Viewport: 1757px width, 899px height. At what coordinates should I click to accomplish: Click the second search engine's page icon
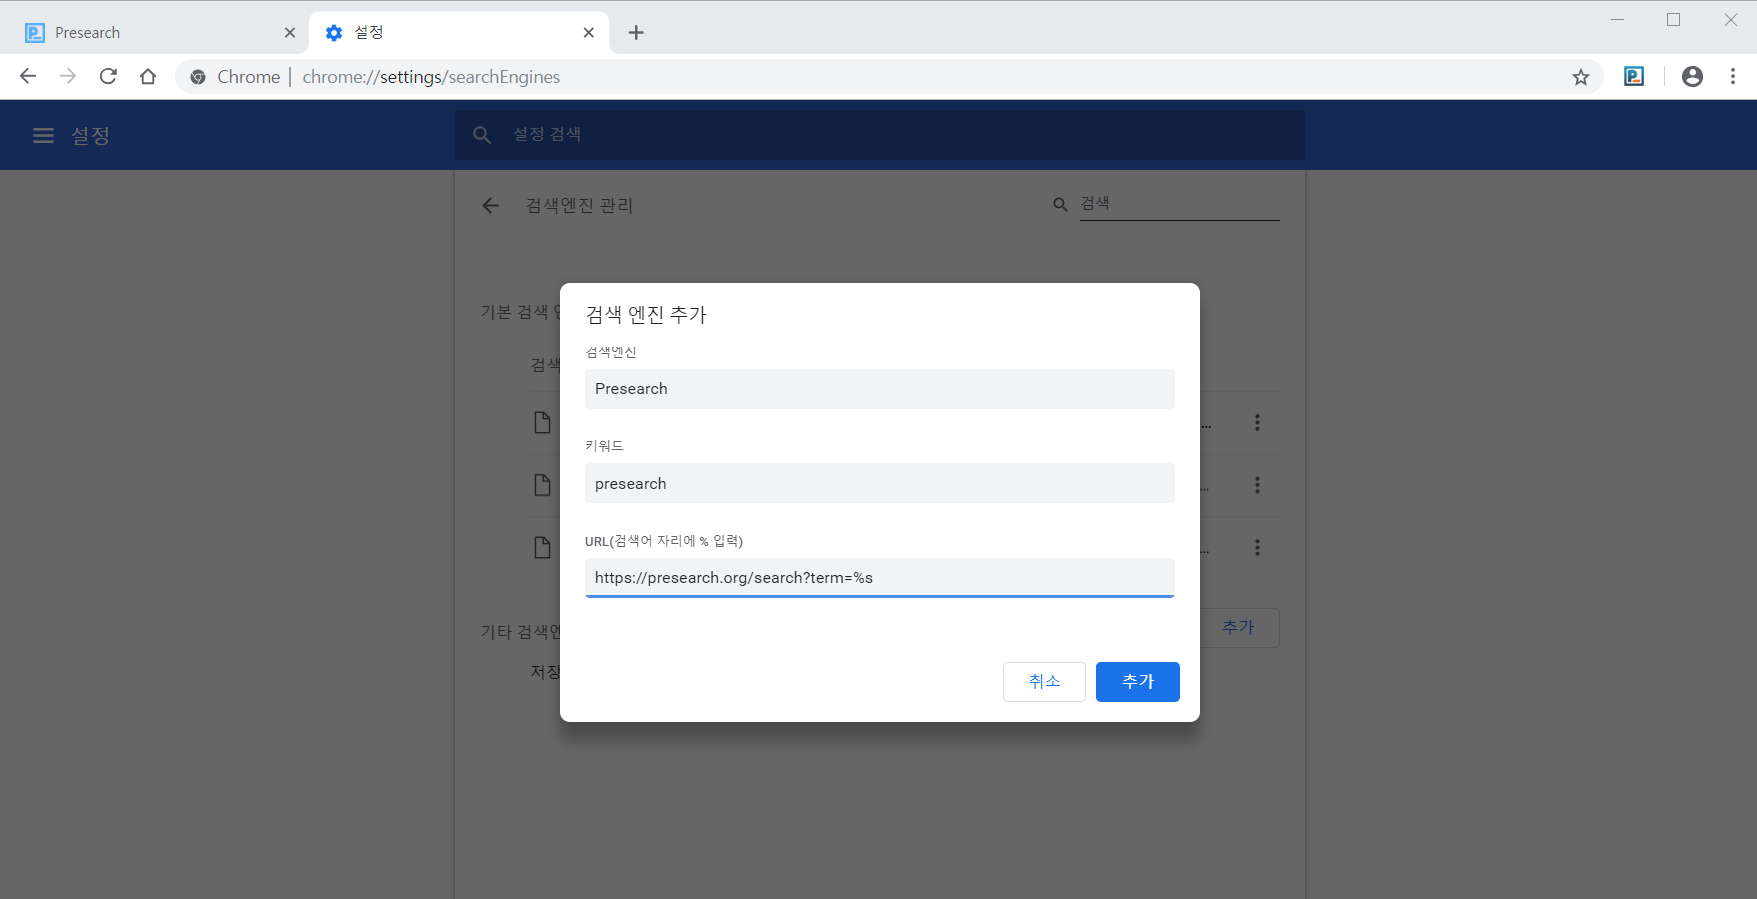pyautogui.click(x=542, y=485)
